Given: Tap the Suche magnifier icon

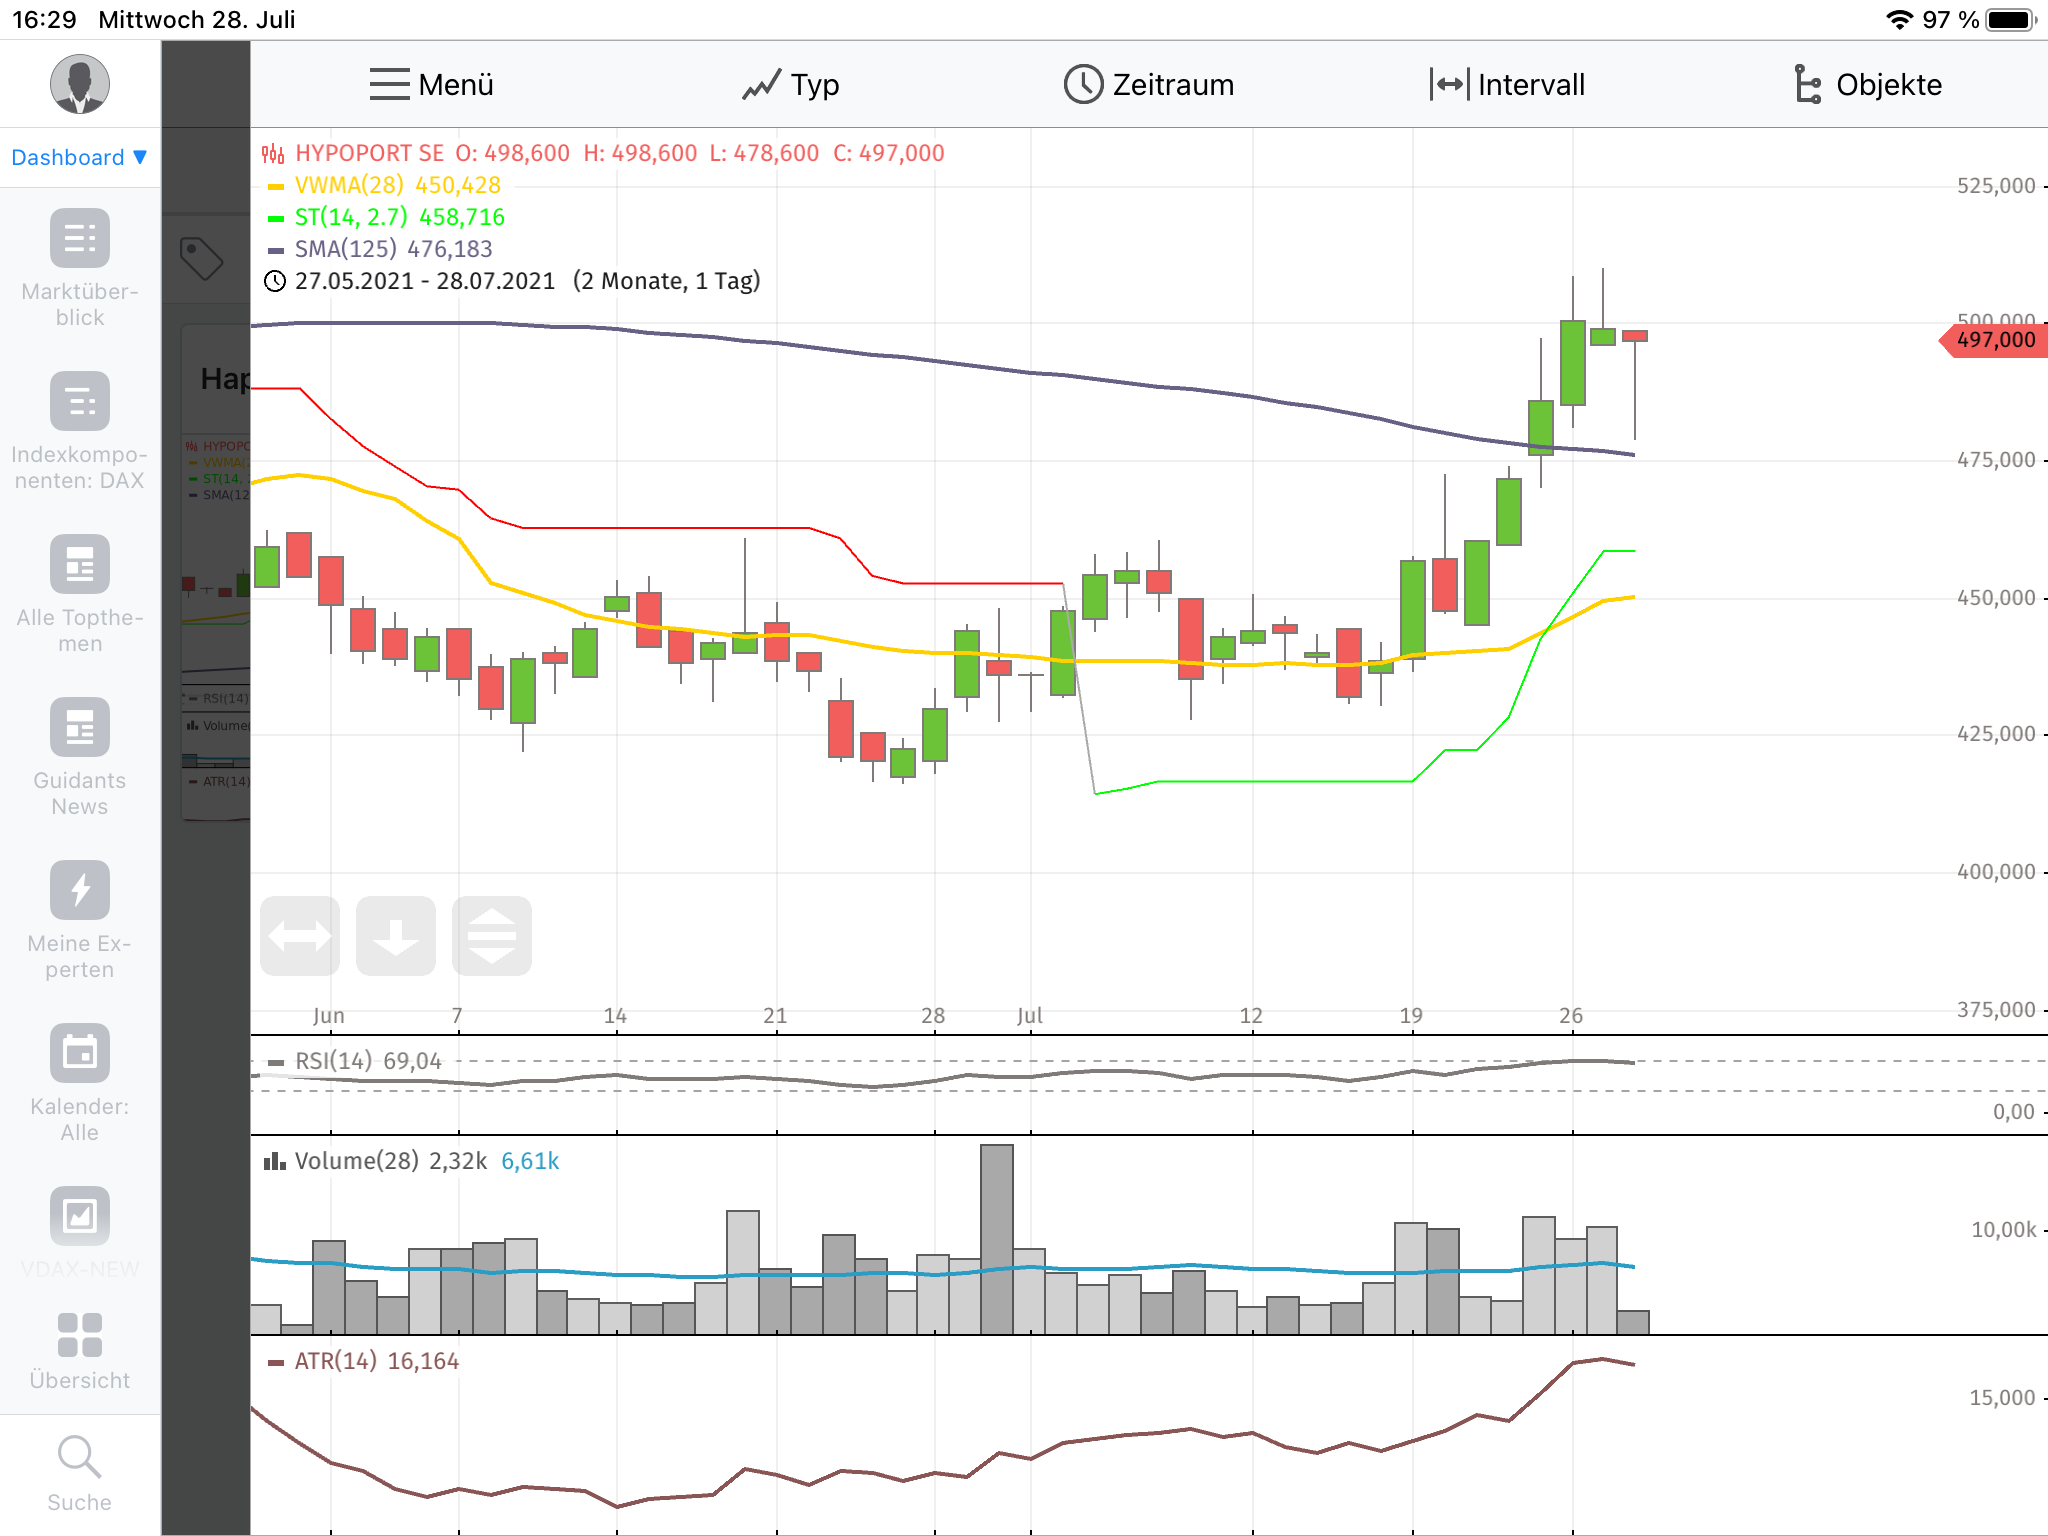Looking at the screenshot, I should [79, 1458].
